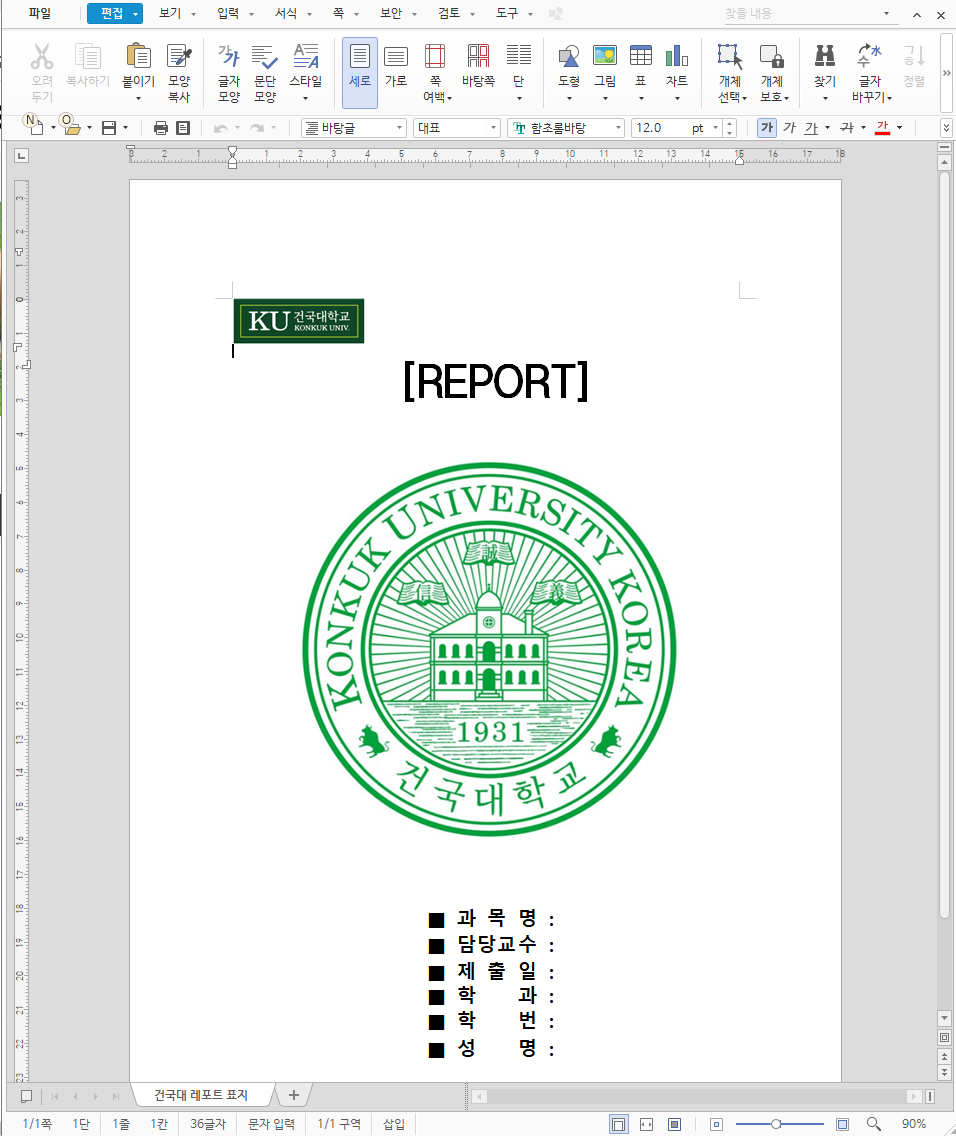
Task: Open the 서식 (Format) menu
Action: 286,13
